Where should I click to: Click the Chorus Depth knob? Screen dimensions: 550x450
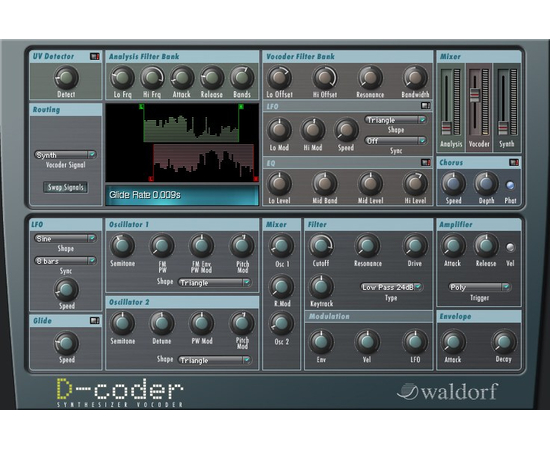pyautogui.click(x=486, y=183)
